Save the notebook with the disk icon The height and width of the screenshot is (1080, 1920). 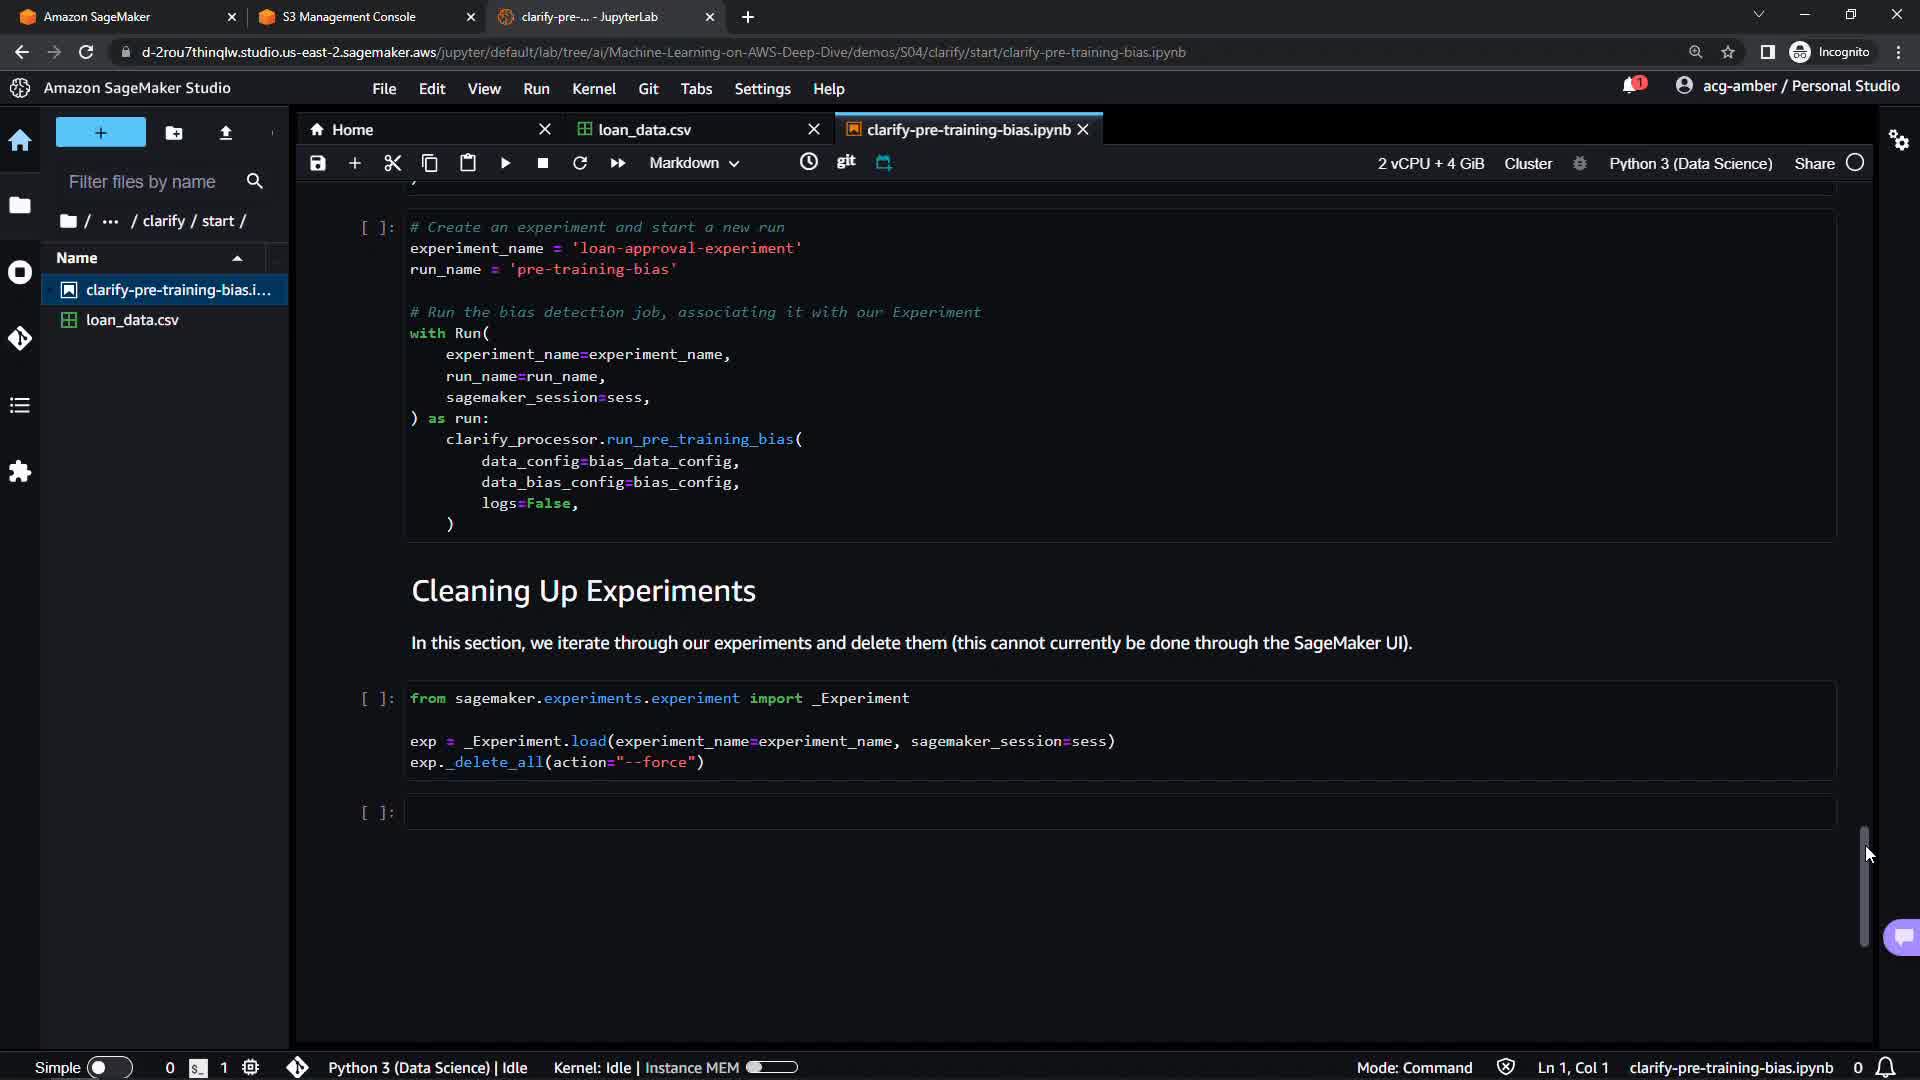(x=318, y=163)
